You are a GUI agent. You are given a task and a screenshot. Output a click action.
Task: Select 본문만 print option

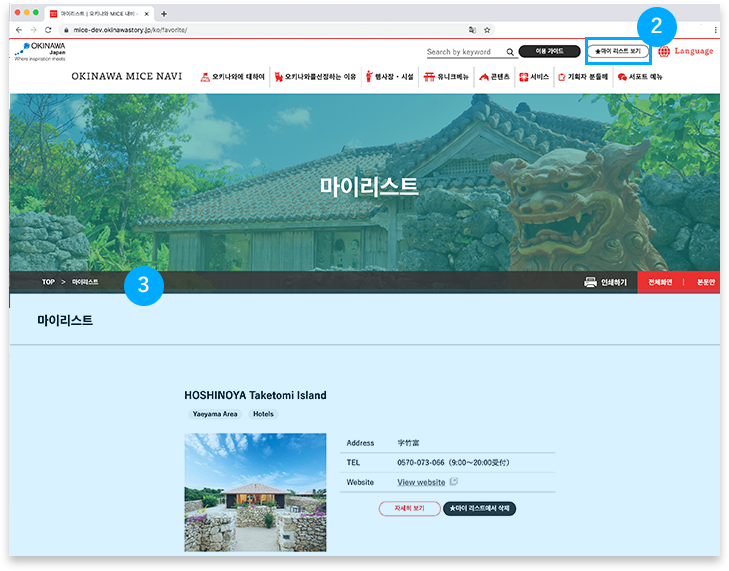[705, 282]
